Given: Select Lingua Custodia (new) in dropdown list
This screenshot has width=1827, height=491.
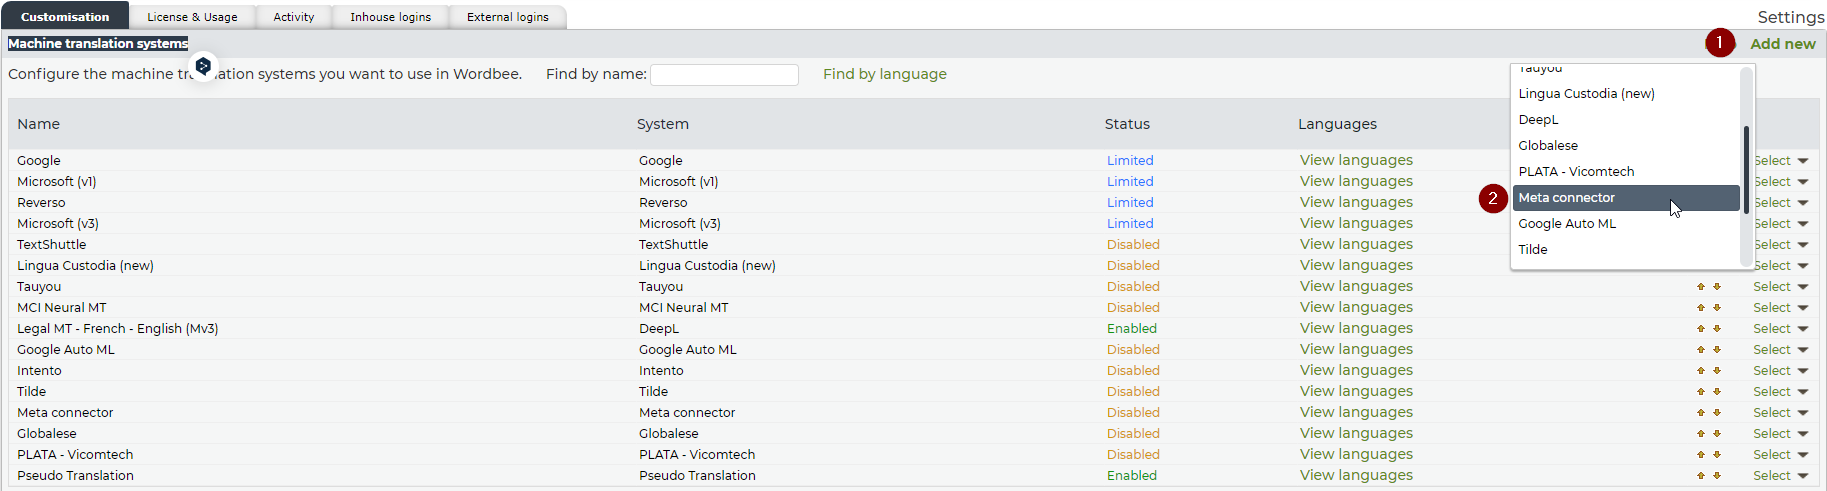Looking at the screenshot, I should click(x=1586, y=94).
